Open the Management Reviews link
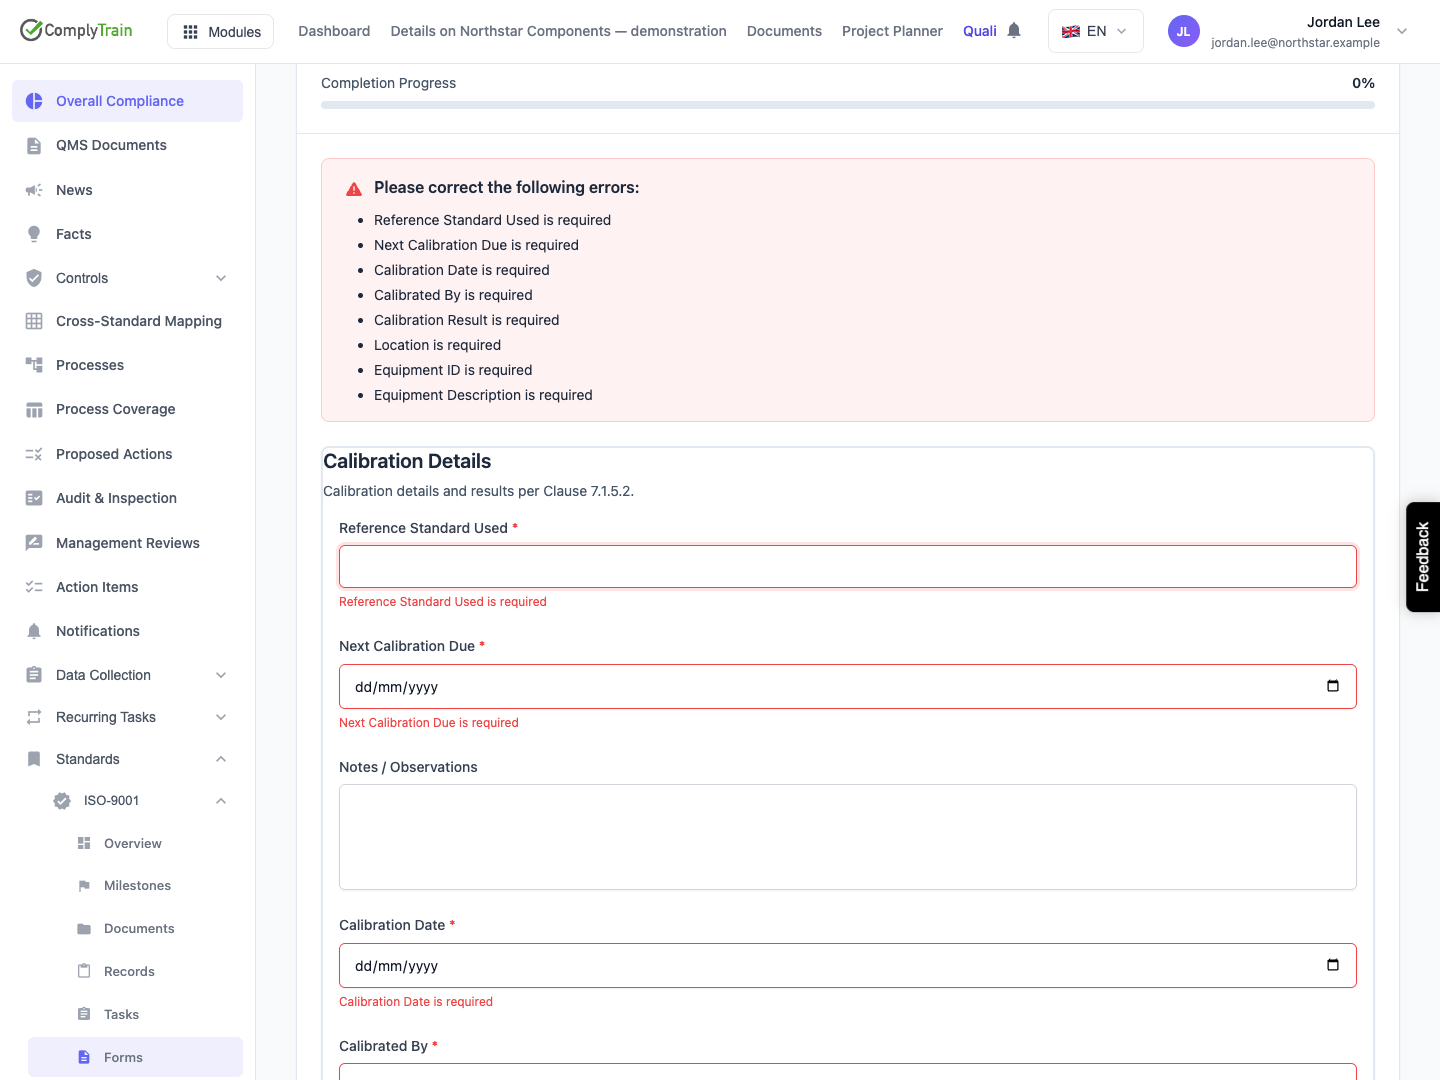Viewport: 1440px width, 1080px height. pos(127,543)
